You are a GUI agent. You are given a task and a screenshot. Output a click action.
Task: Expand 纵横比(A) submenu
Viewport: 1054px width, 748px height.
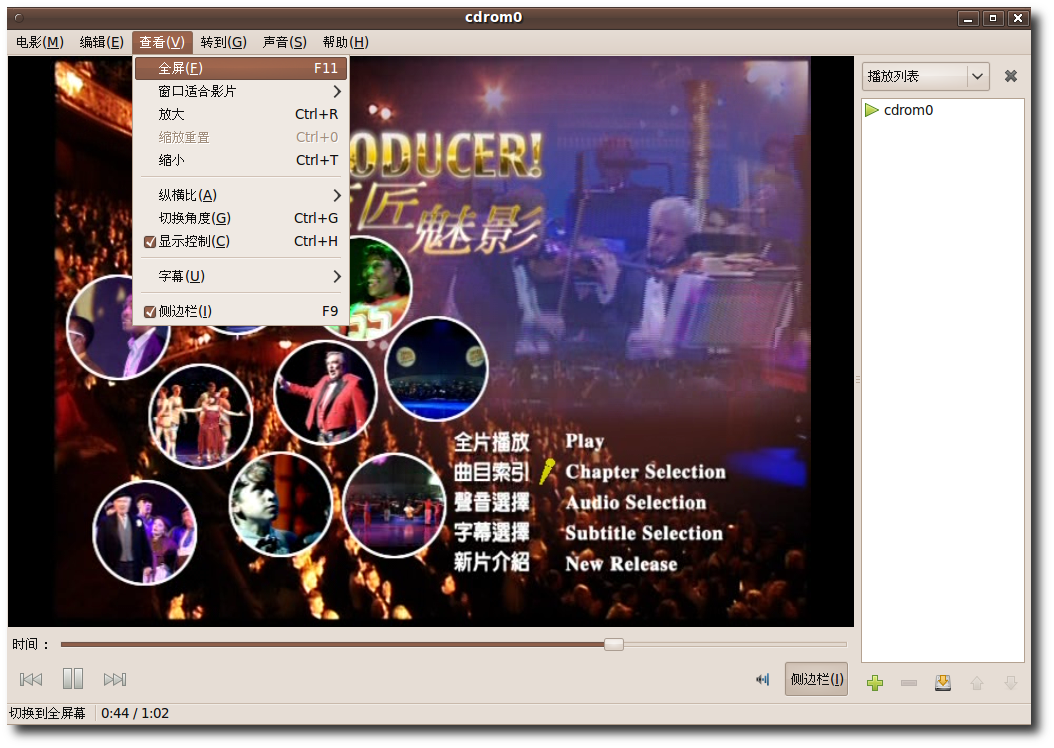(241, 196)
